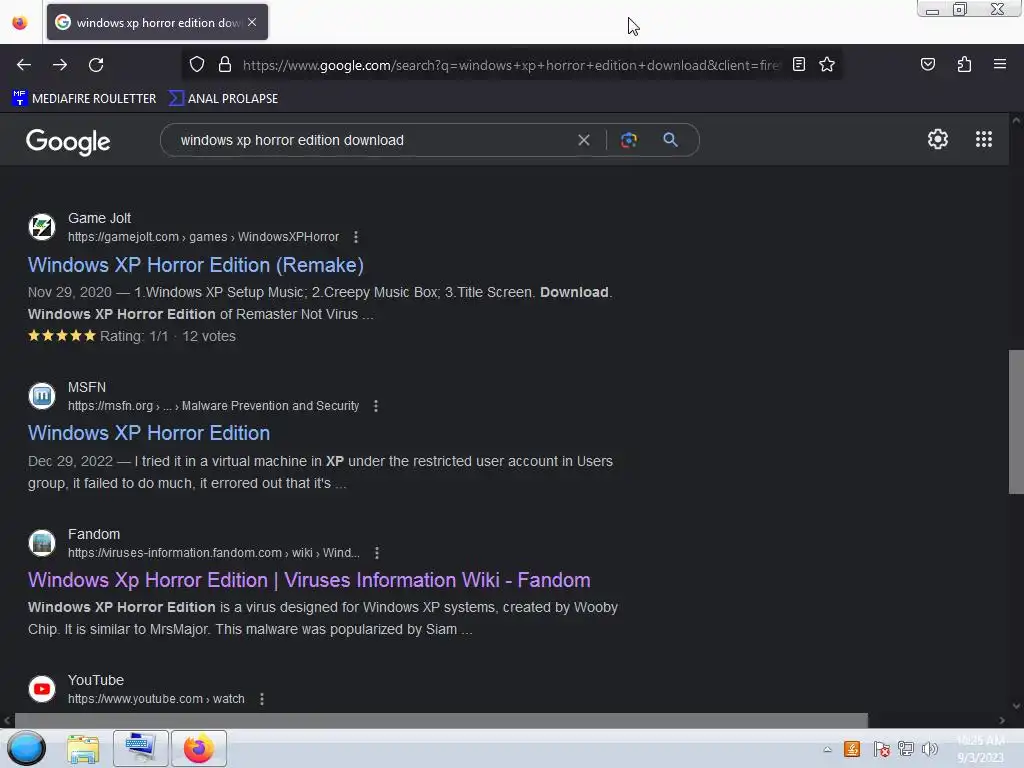Image resolution: width=1024 pixels, height=768 pixels.
Task: Open Action Center flag tray icon
Action: coord(880,749)
